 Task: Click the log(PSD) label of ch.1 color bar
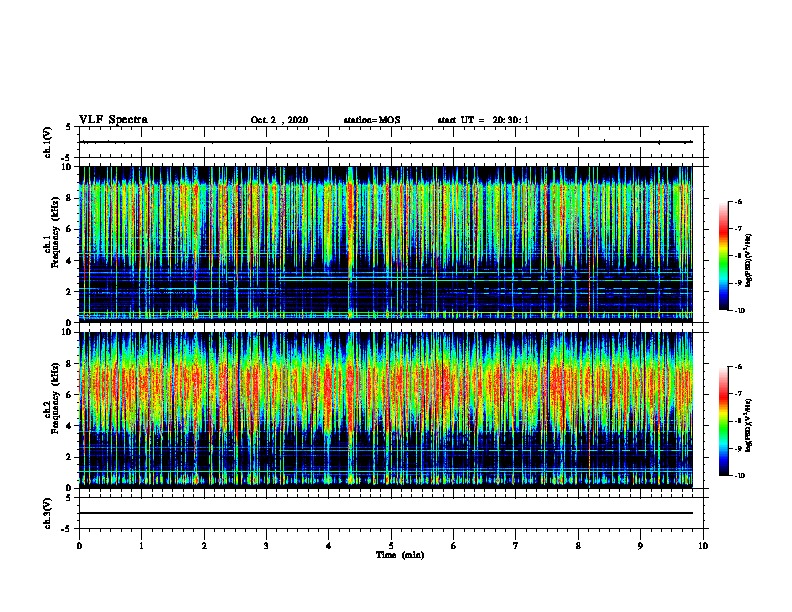coord(749,261)
